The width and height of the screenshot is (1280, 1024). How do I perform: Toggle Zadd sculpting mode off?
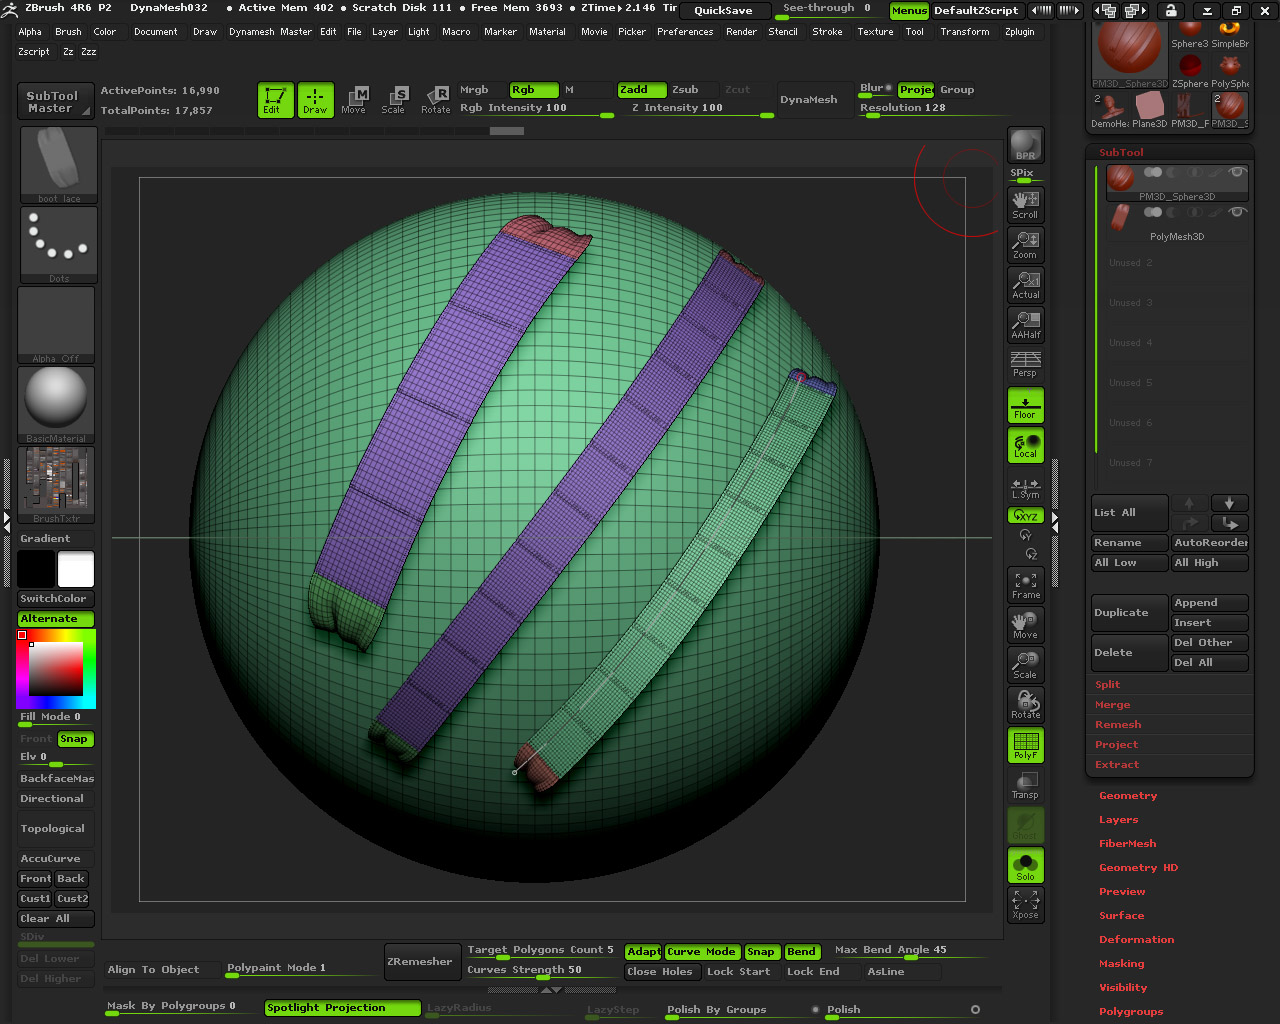point(641,89)
